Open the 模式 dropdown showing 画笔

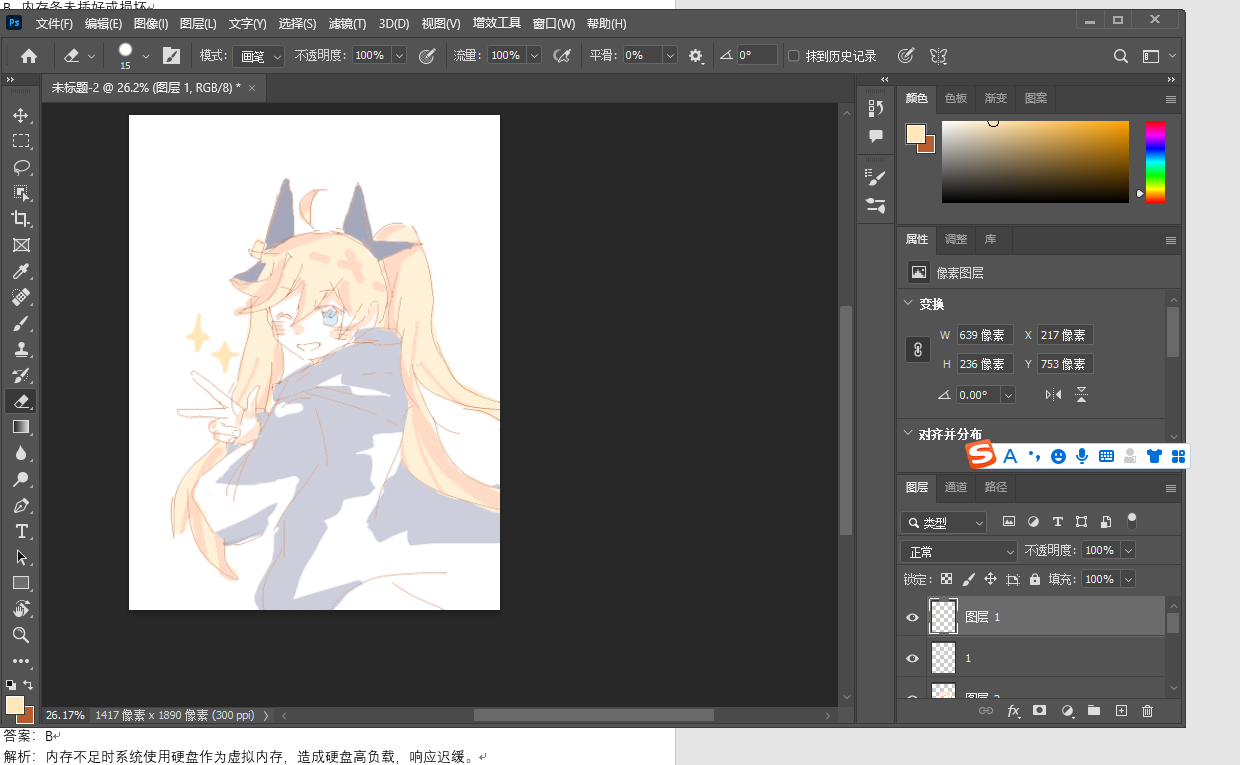coord(259,56)
